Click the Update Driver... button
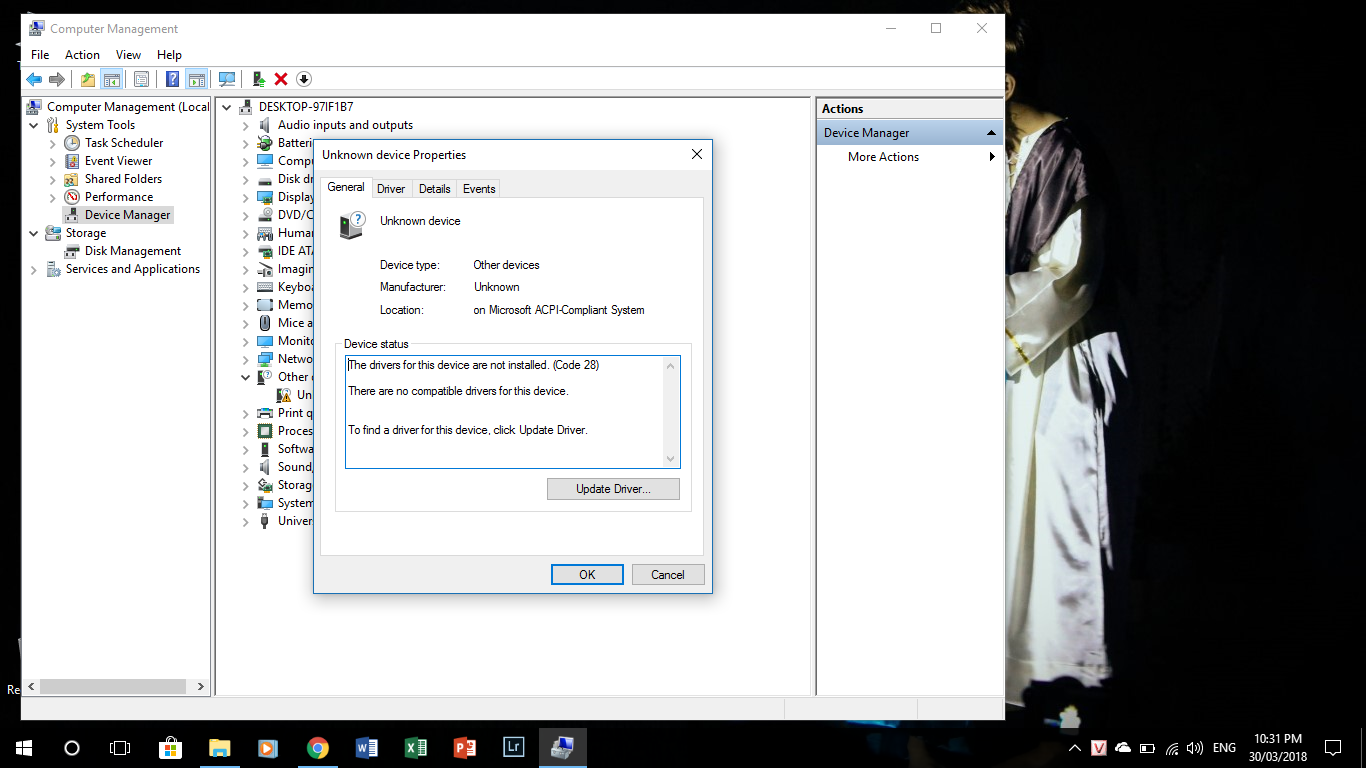Viewport: 1366px width, 768px height. (613, 489)
